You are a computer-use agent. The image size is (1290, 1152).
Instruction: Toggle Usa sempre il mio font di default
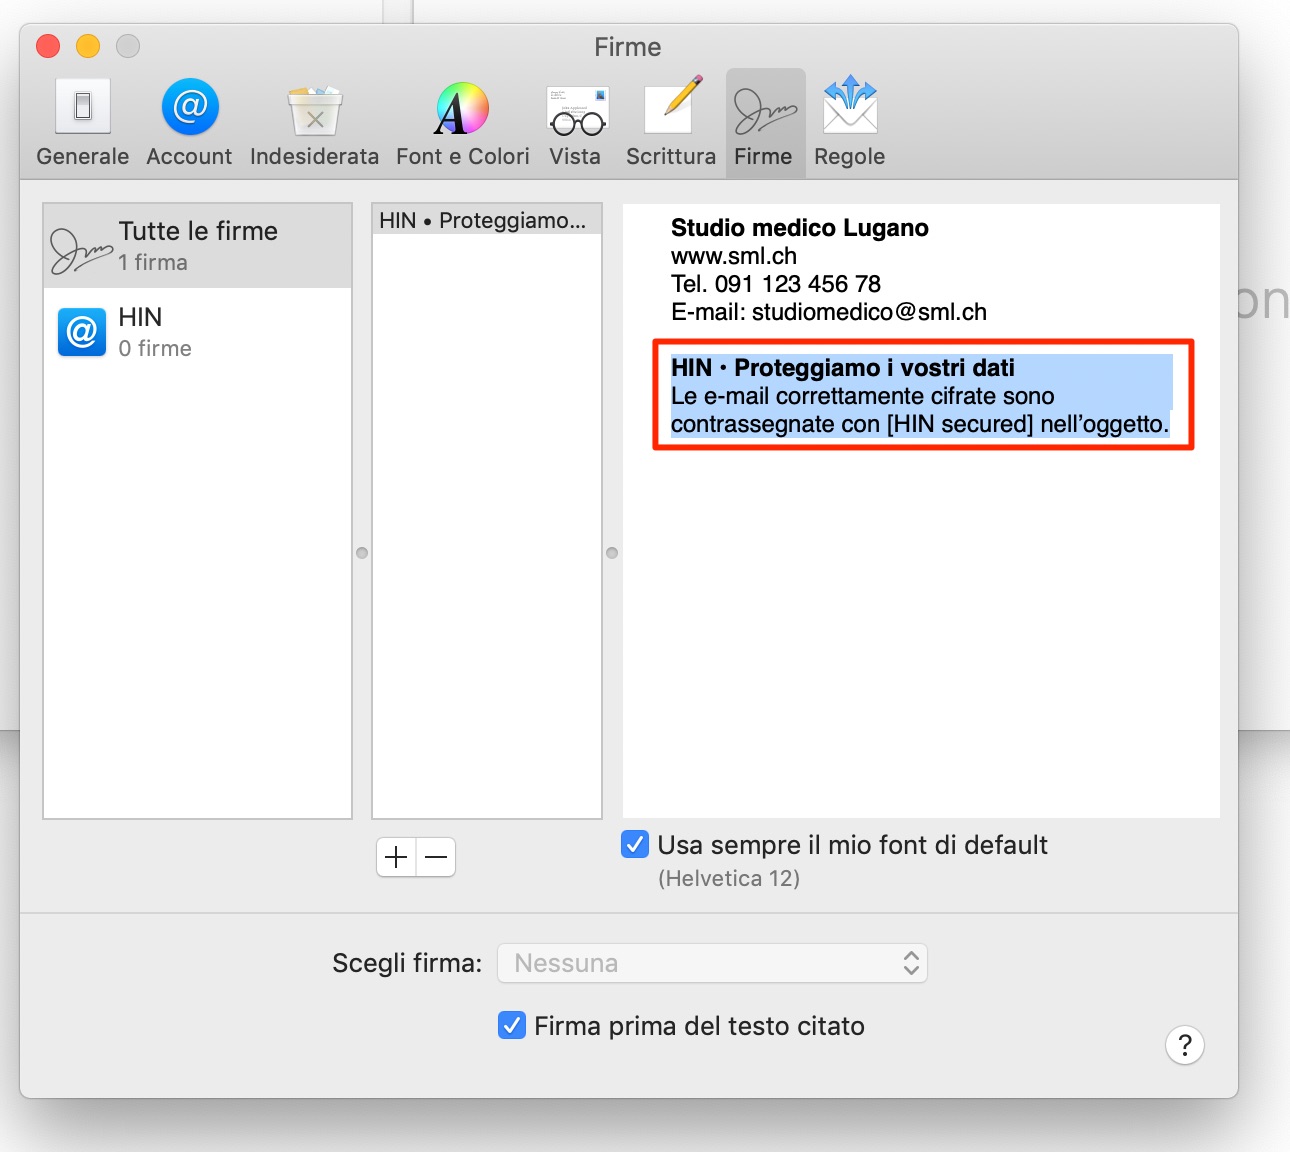coord(635,845)
